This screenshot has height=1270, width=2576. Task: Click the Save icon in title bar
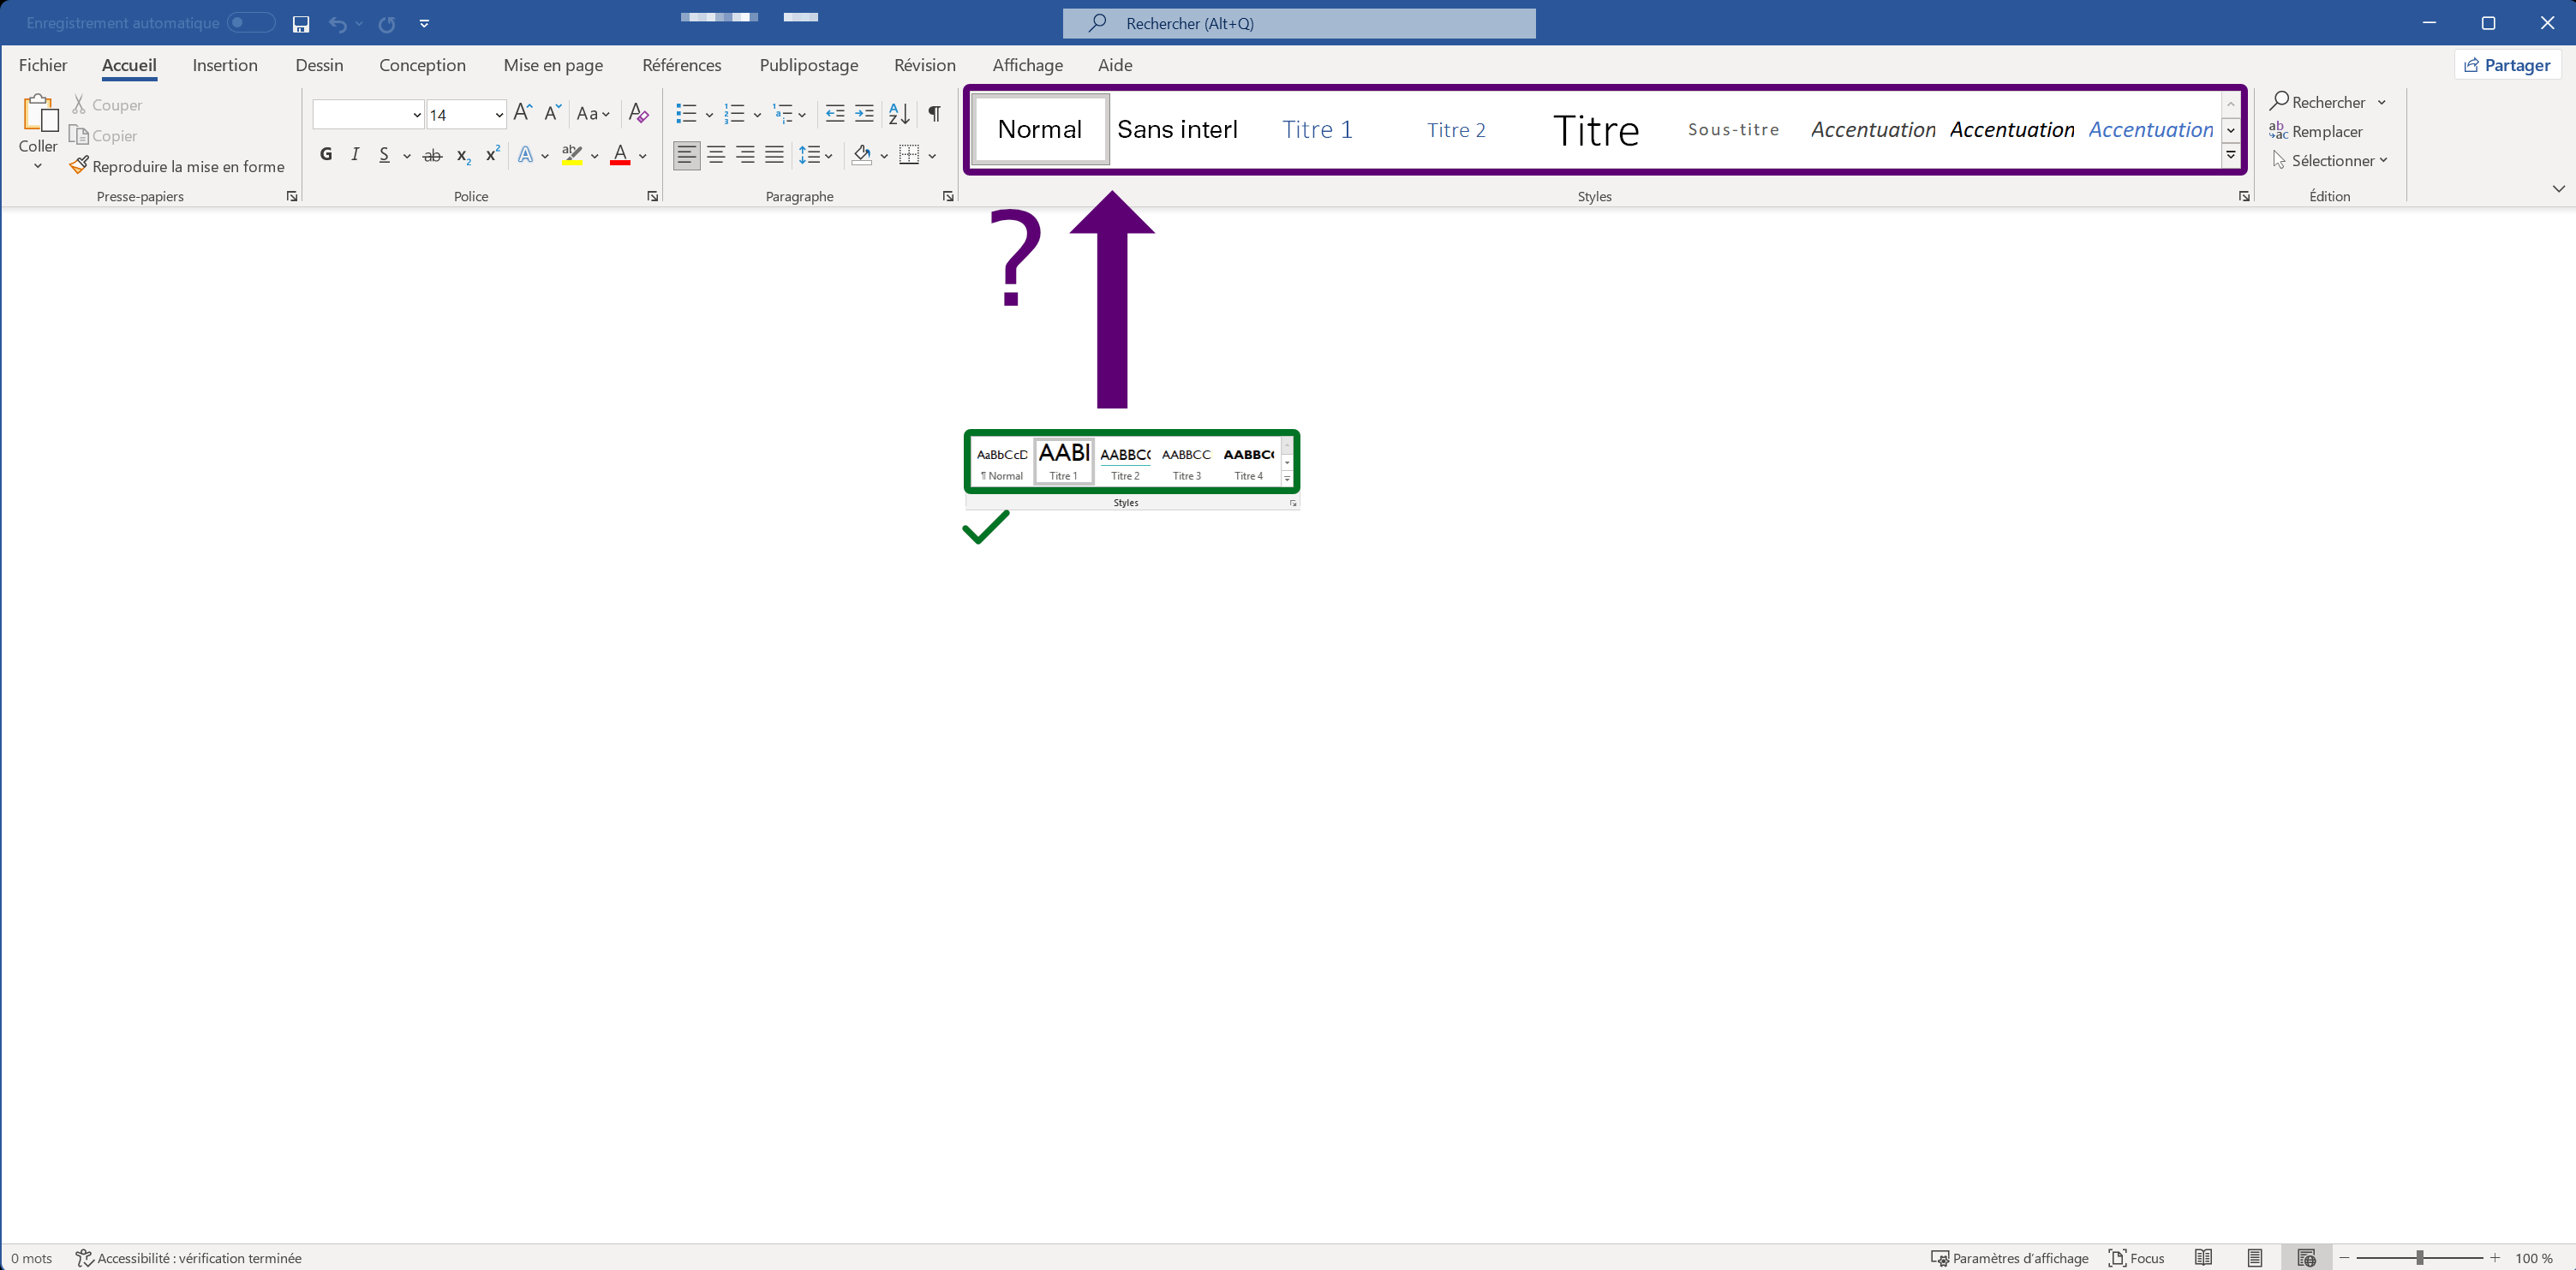pyautogui.click(x=300, y=24)
